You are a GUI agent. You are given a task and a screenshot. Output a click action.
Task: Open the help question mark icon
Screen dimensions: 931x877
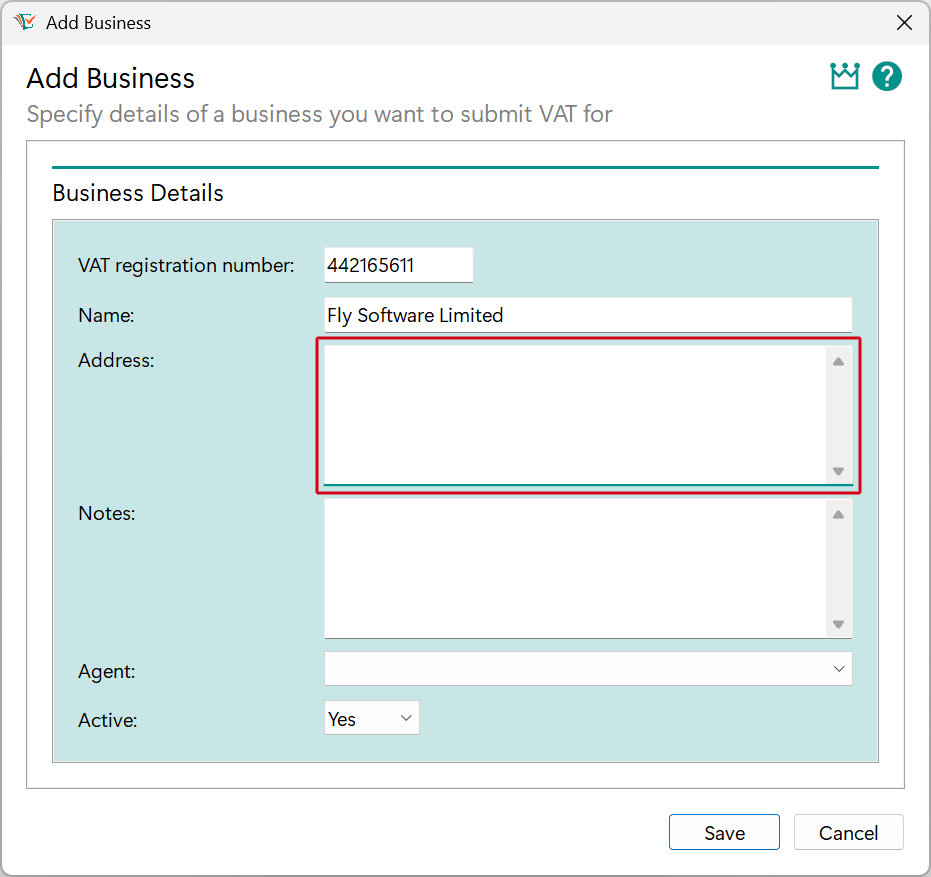point(887,76)
